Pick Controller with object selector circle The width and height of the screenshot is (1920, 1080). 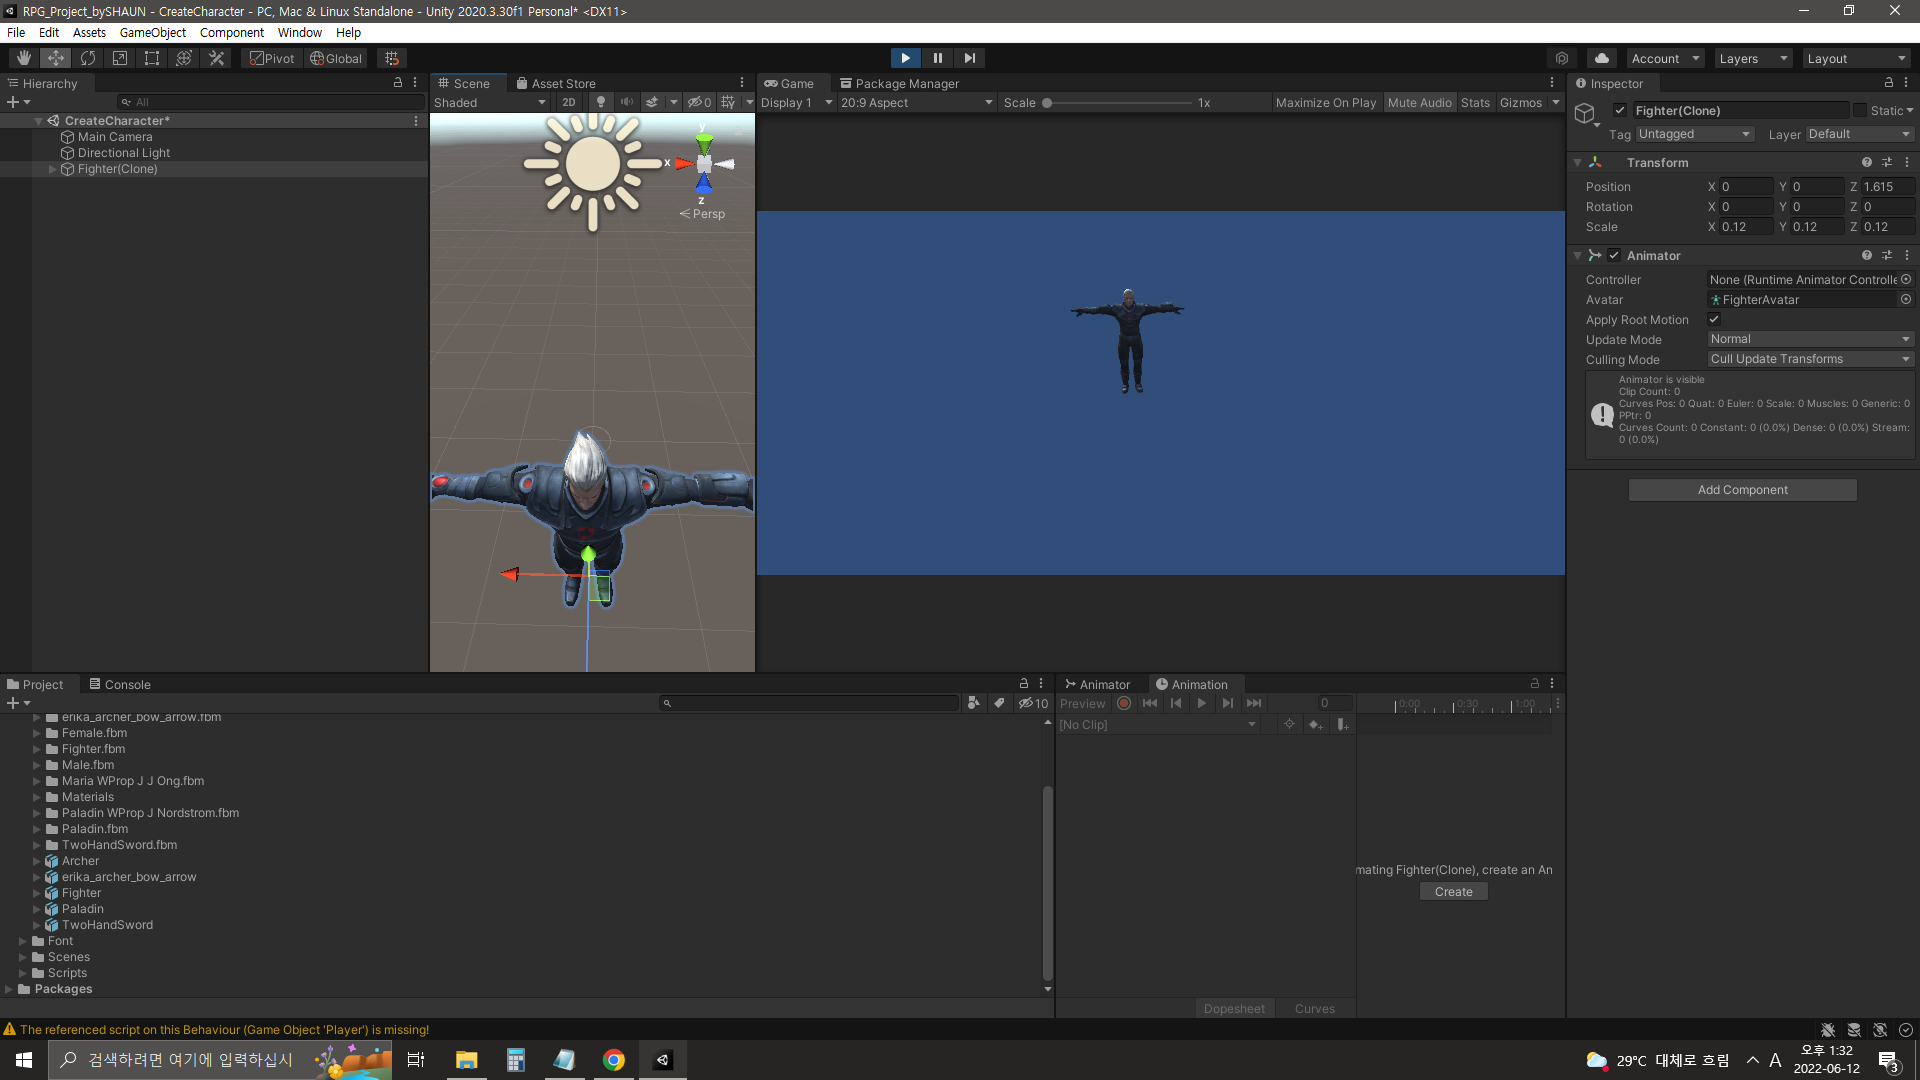pyautogui.click(x=1906, y=279)
